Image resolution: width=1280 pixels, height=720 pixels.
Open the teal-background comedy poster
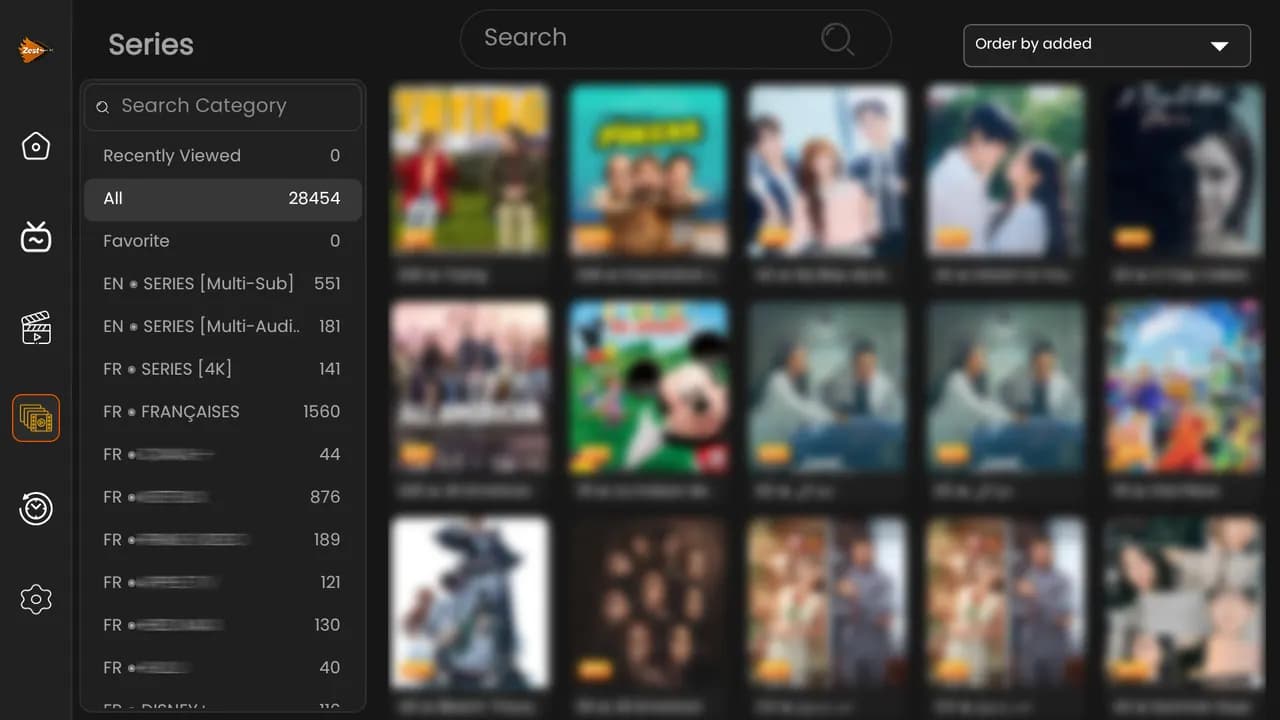(649, 170)
